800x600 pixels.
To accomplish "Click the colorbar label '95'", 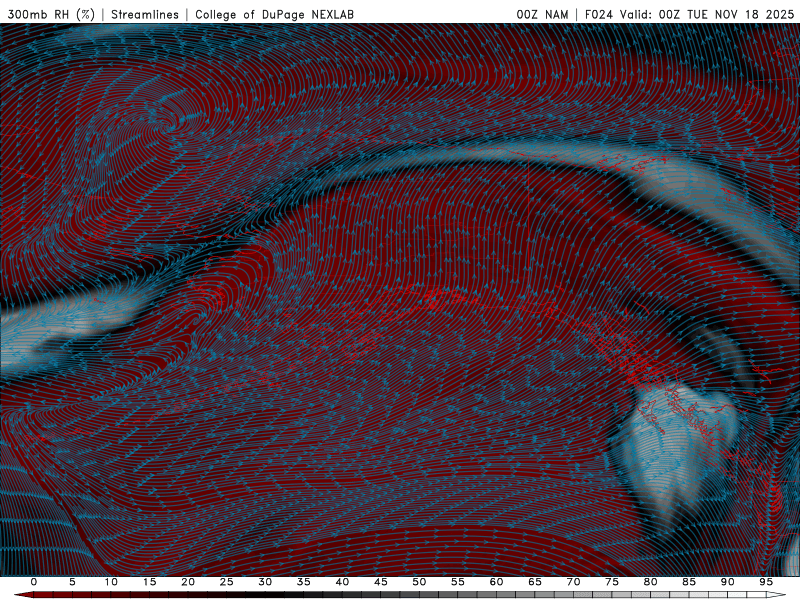I will 766,582.
